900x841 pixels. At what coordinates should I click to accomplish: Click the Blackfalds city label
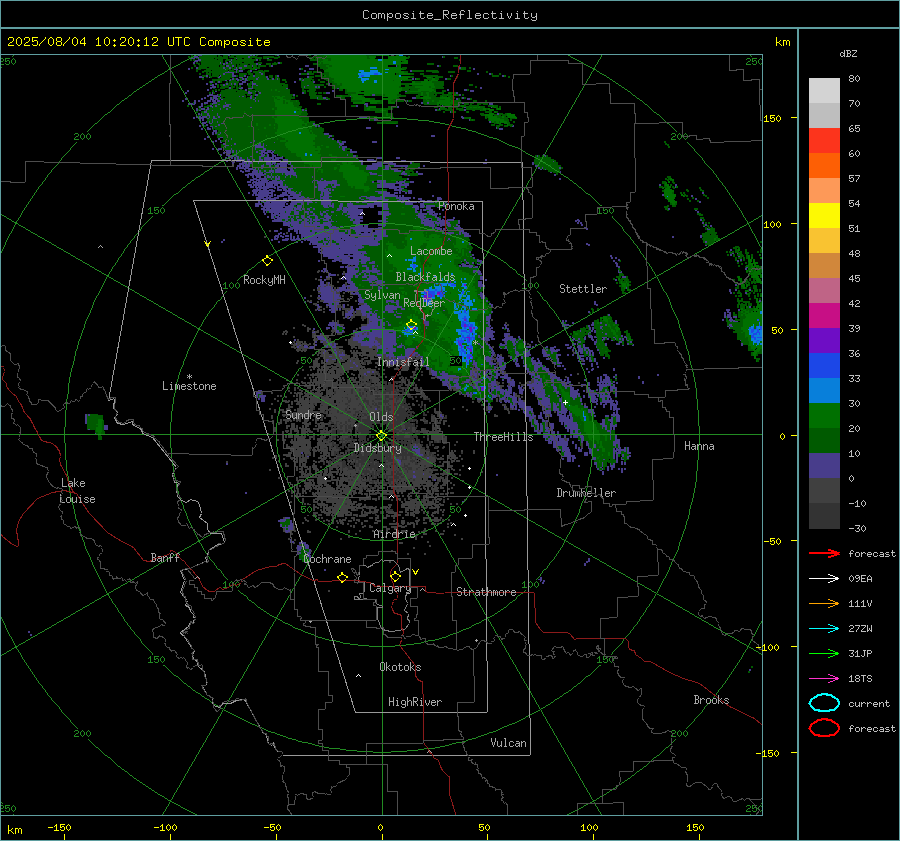coord(425,277)
